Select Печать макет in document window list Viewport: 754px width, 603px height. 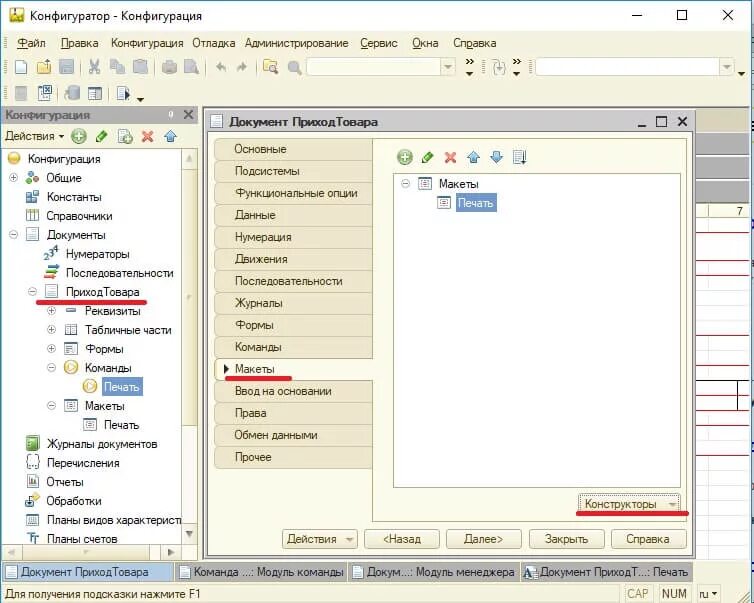476,203
